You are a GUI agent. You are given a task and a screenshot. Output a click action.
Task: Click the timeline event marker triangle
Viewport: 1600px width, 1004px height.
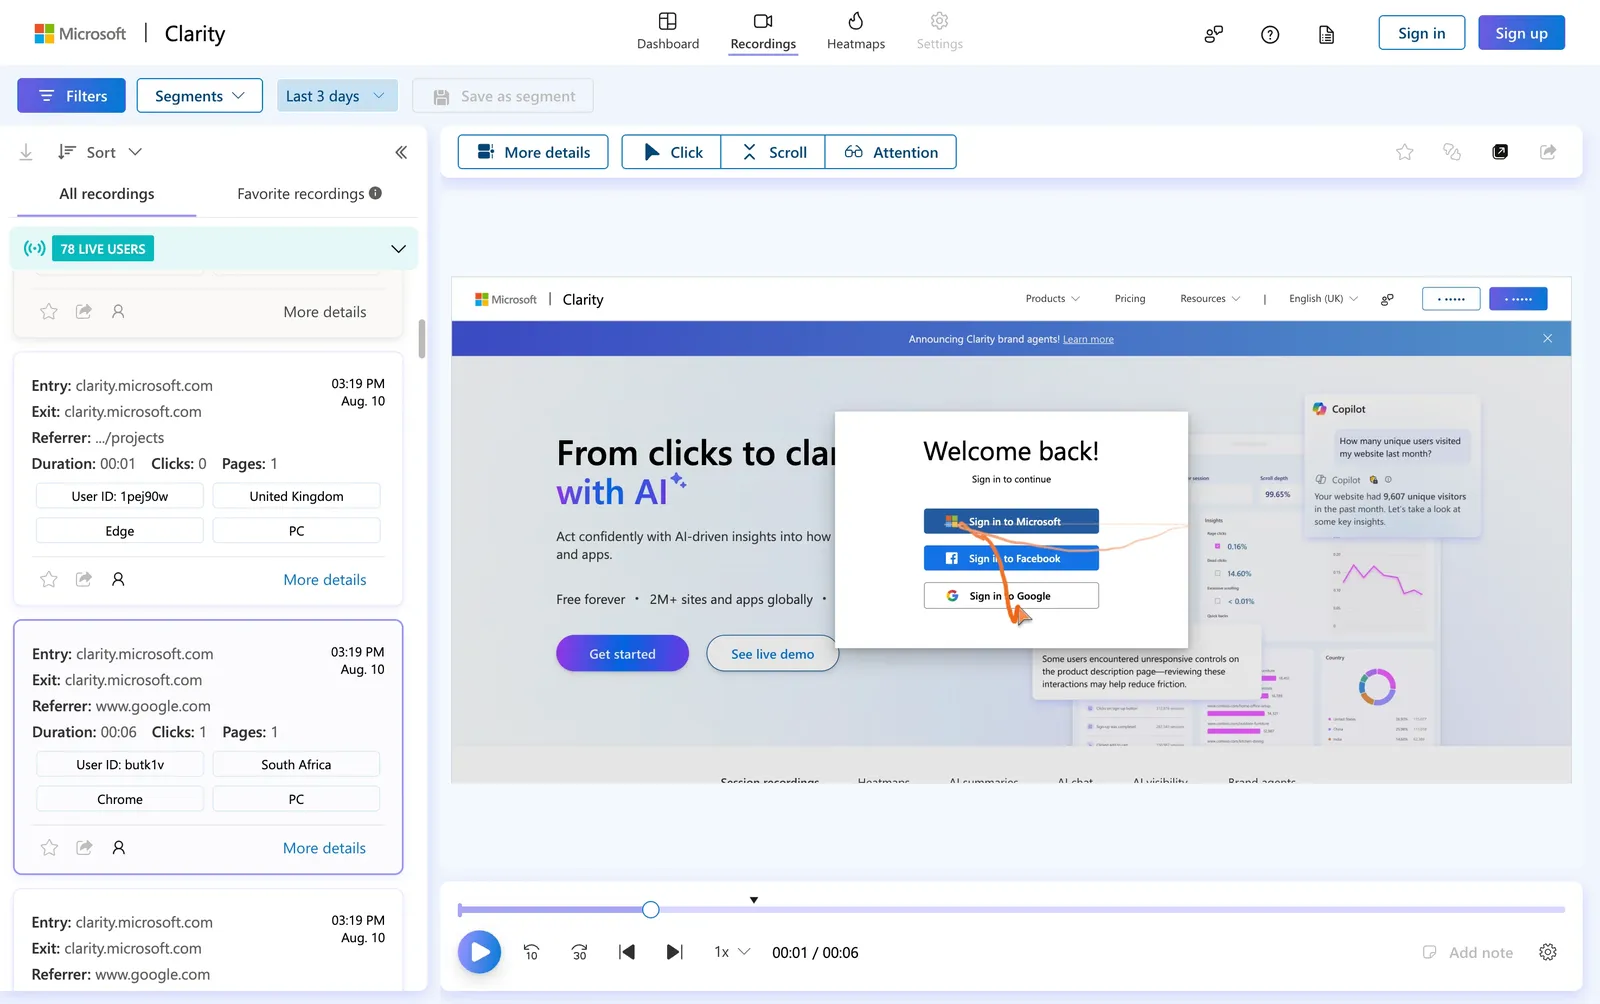754,900
